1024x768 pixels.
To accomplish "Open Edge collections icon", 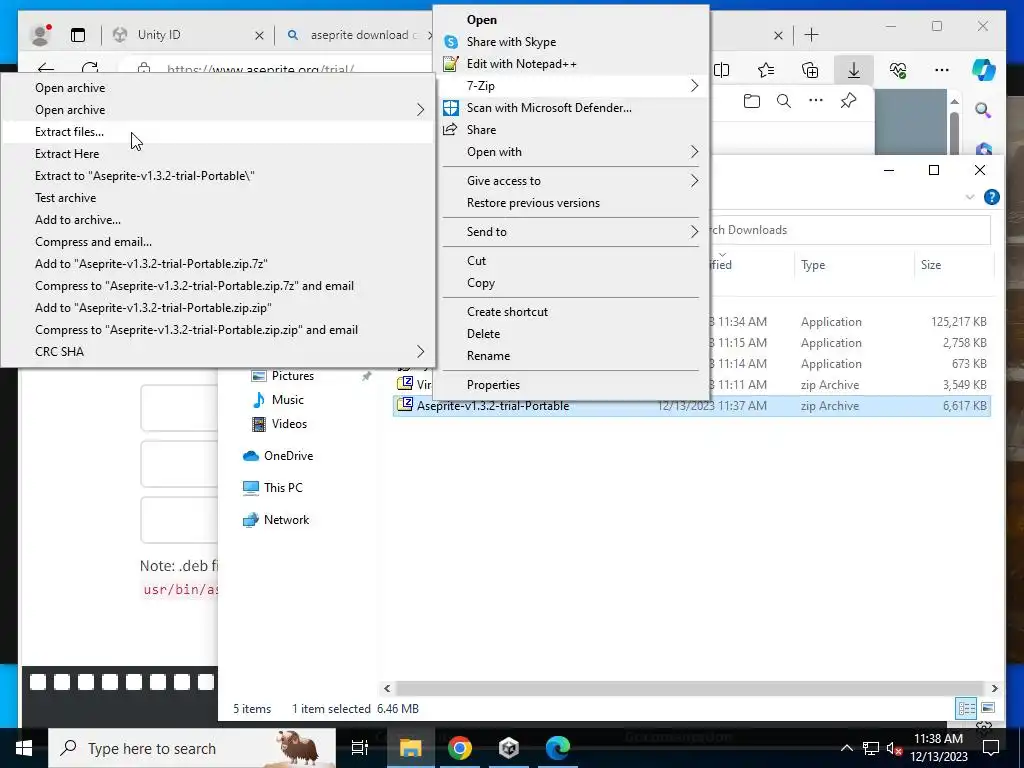I will point(810,71).
